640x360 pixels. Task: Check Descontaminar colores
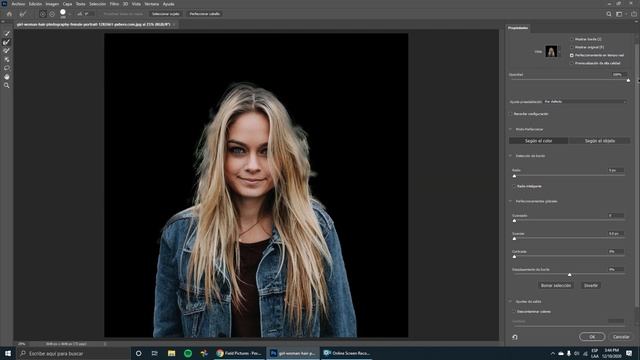514,311
